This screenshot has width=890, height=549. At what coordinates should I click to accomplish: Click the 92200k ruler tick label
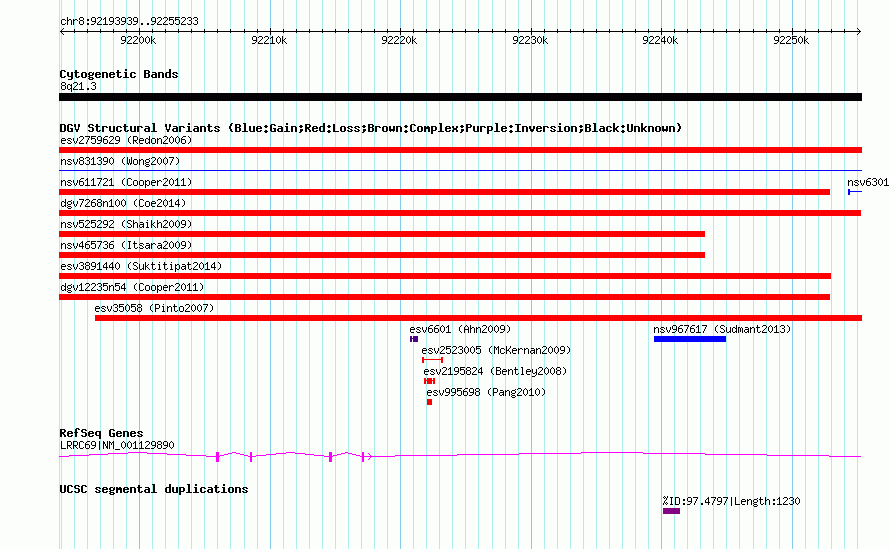click(x=138, y=40)
